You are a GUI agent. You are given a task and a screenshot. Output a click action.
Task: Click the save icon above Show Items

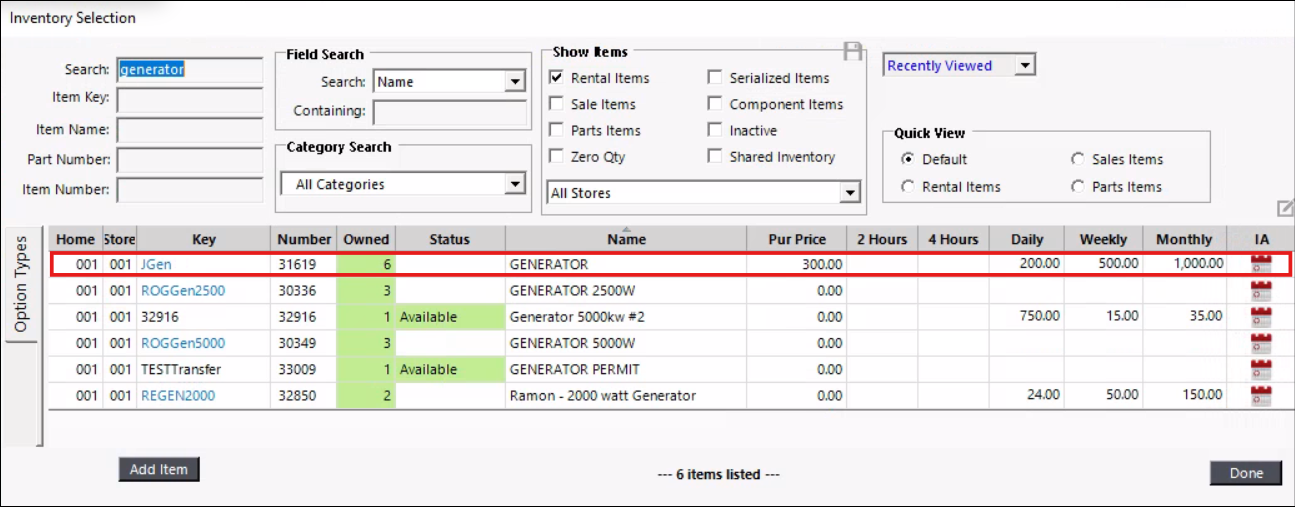(853, 51)
